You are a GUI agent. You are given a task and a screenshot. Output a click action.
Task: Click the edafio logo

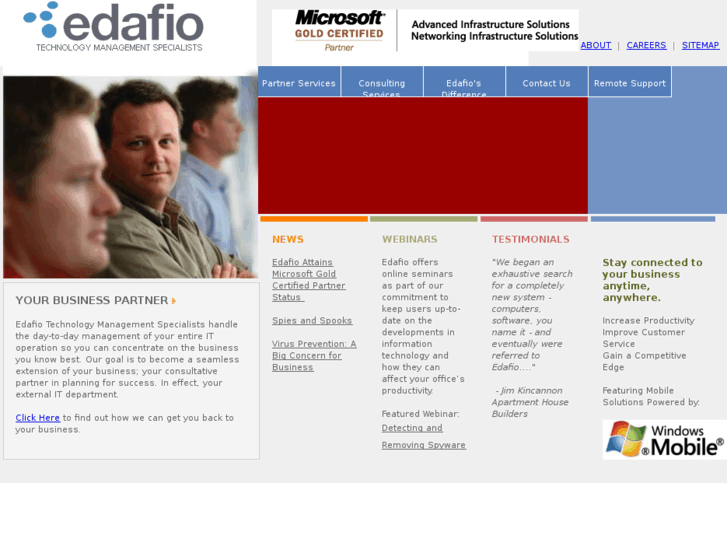[x=114, y=26]
